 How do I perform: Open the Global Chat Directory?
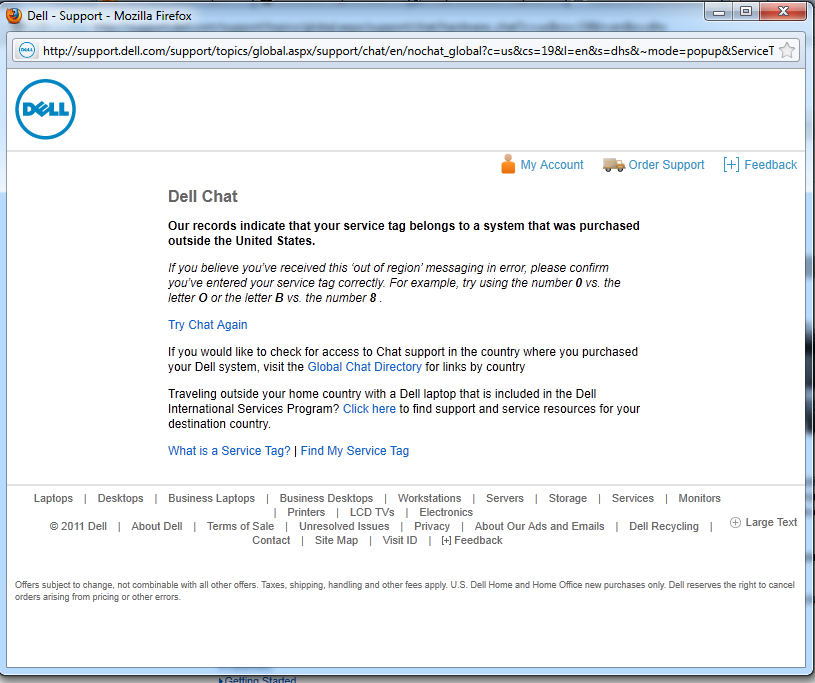point(364,367)
